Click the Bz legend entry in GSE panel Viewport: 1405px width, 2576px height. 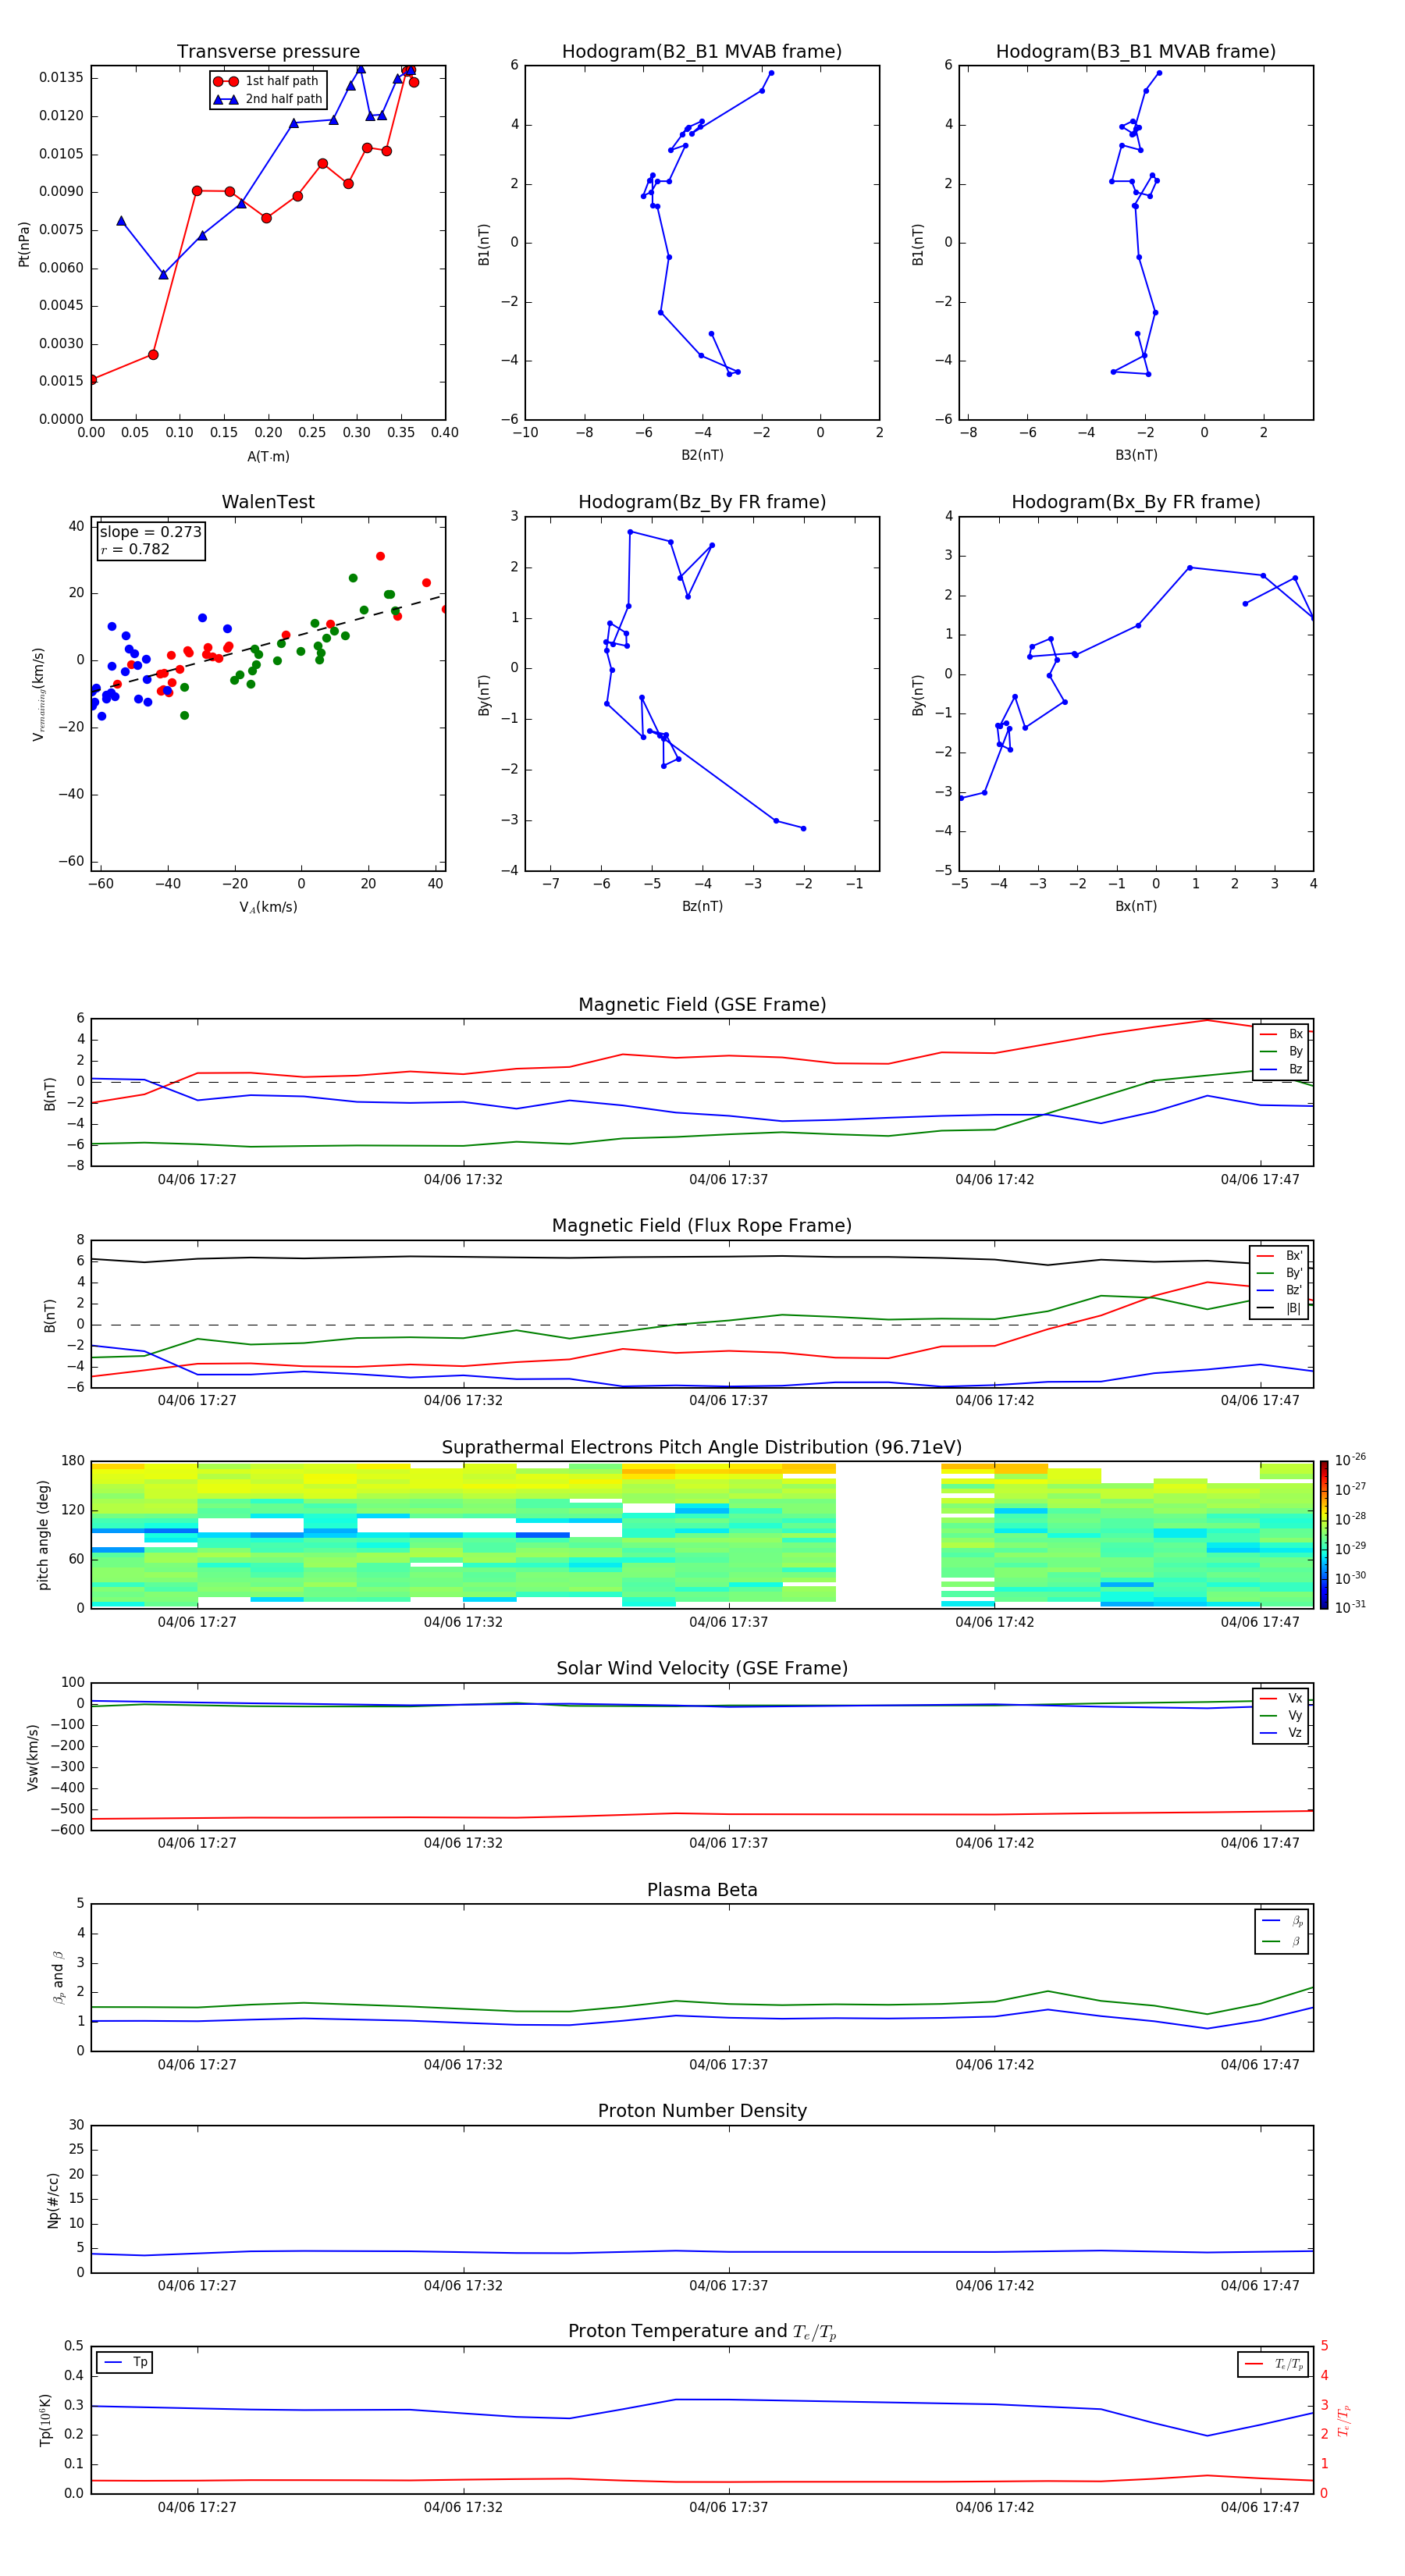point(1281,1069)
